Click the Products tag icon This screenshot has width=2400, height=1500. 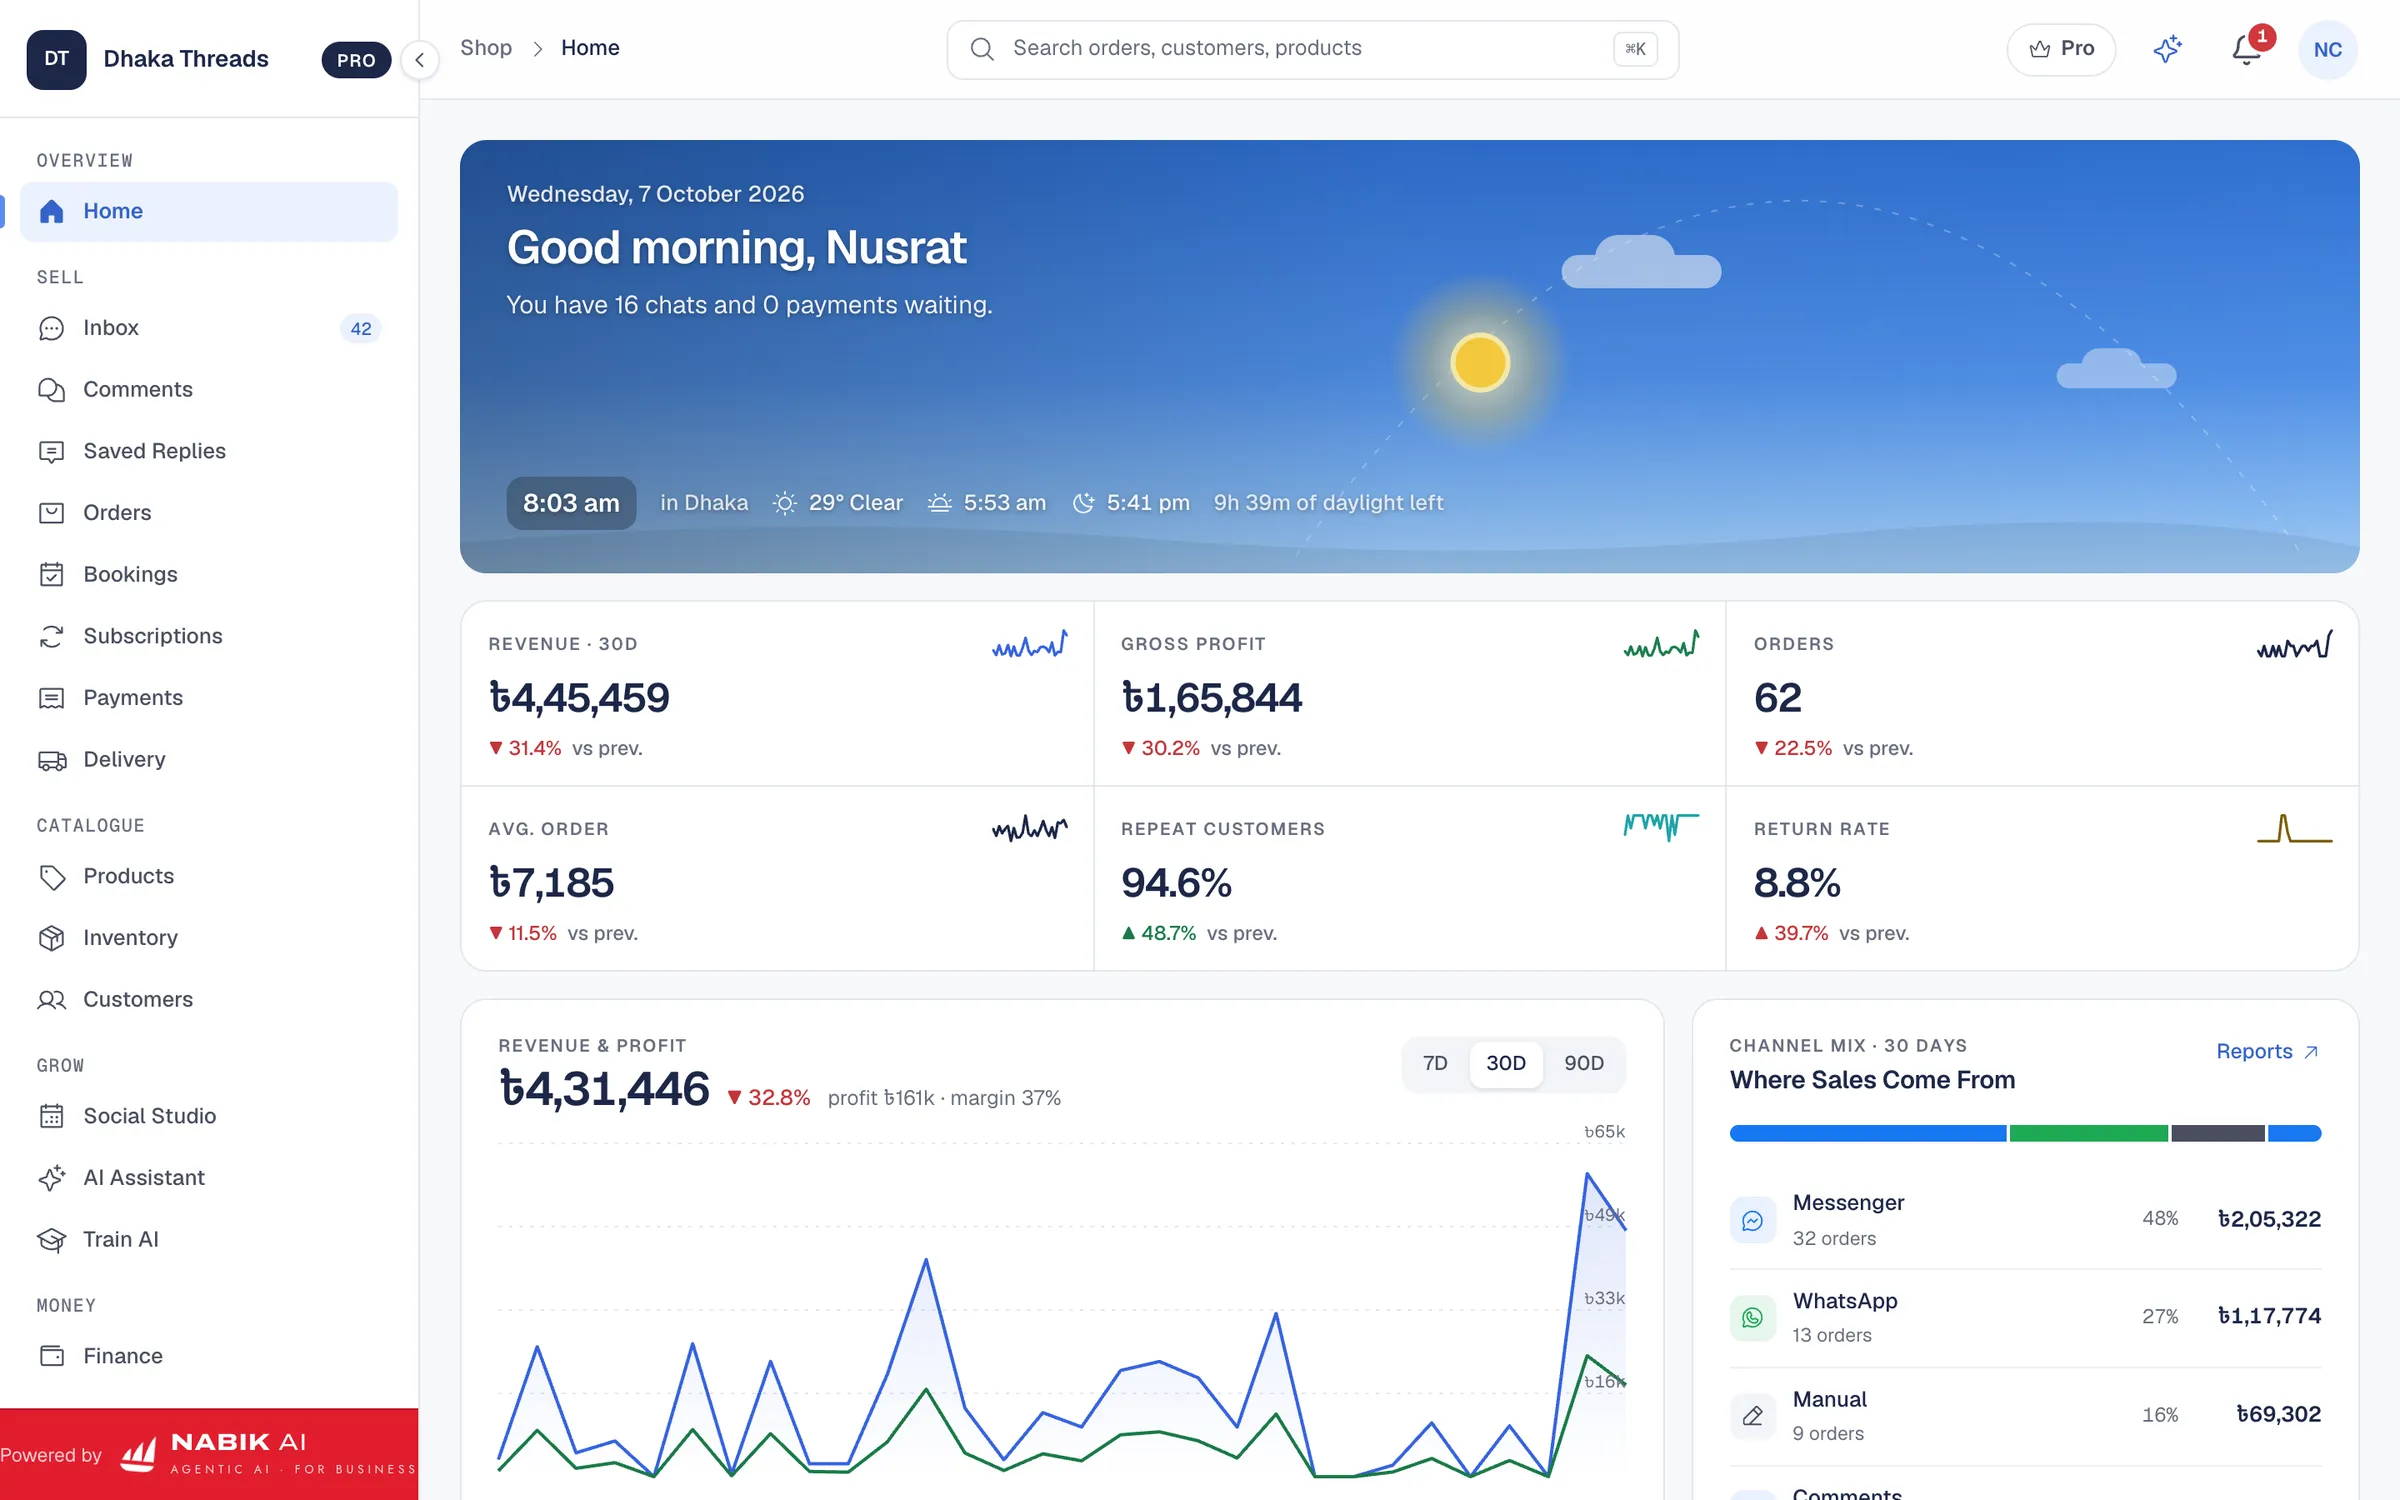point(51,877)
